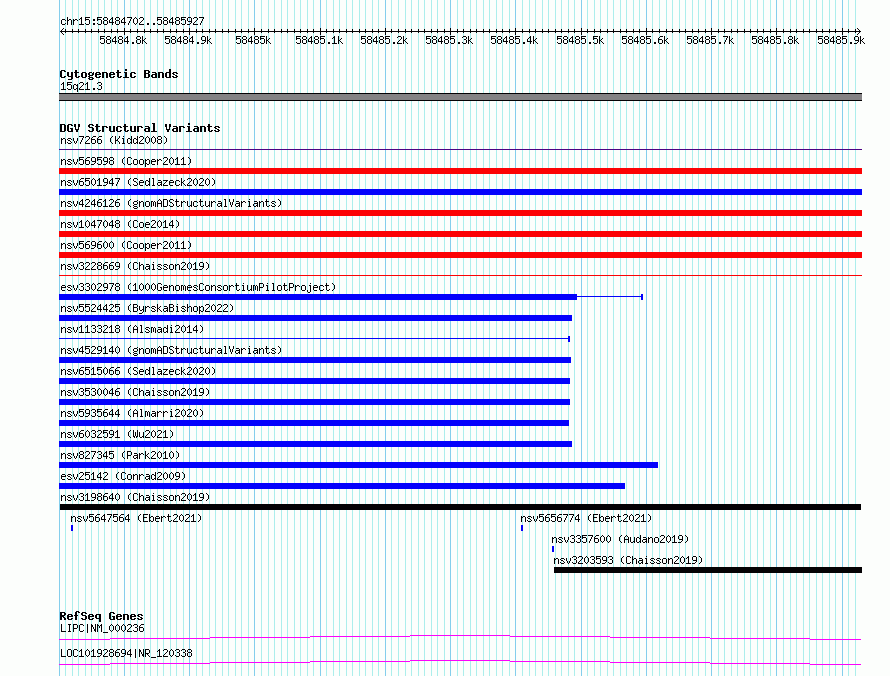The height and width of the screenshot is (676, 890).
Task: Click the small blue mark under nsv5656774
Action: (522, 528)
